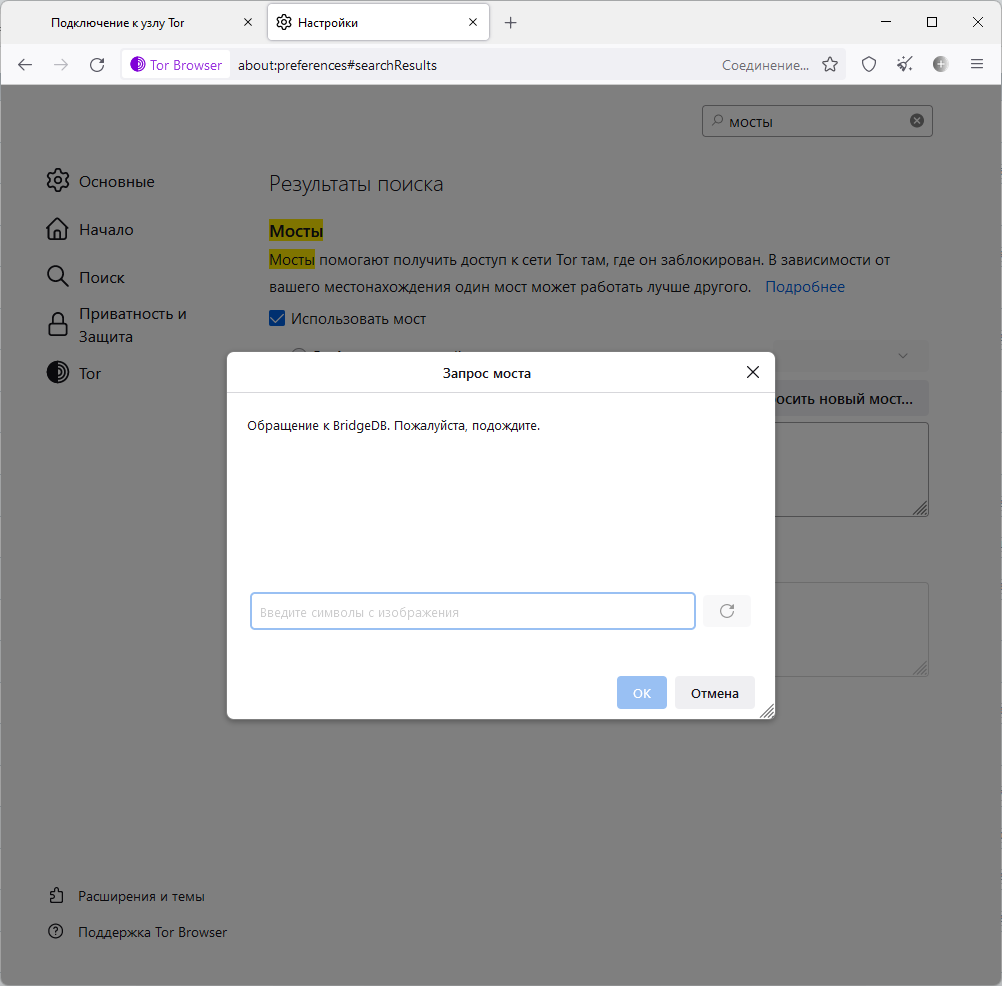Open Поиск settings category
This screenshot has width=1002, height=986.
[85, 277]
